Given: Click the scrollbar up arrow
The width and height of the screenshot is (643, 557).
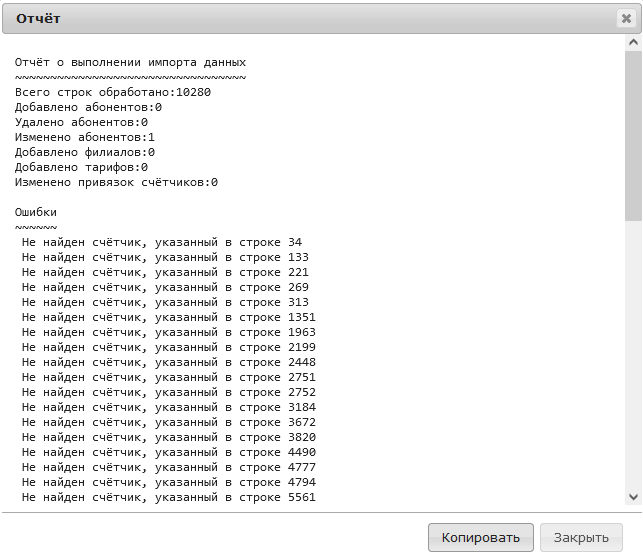Looking at the screenshot, I should pos(633,45).
